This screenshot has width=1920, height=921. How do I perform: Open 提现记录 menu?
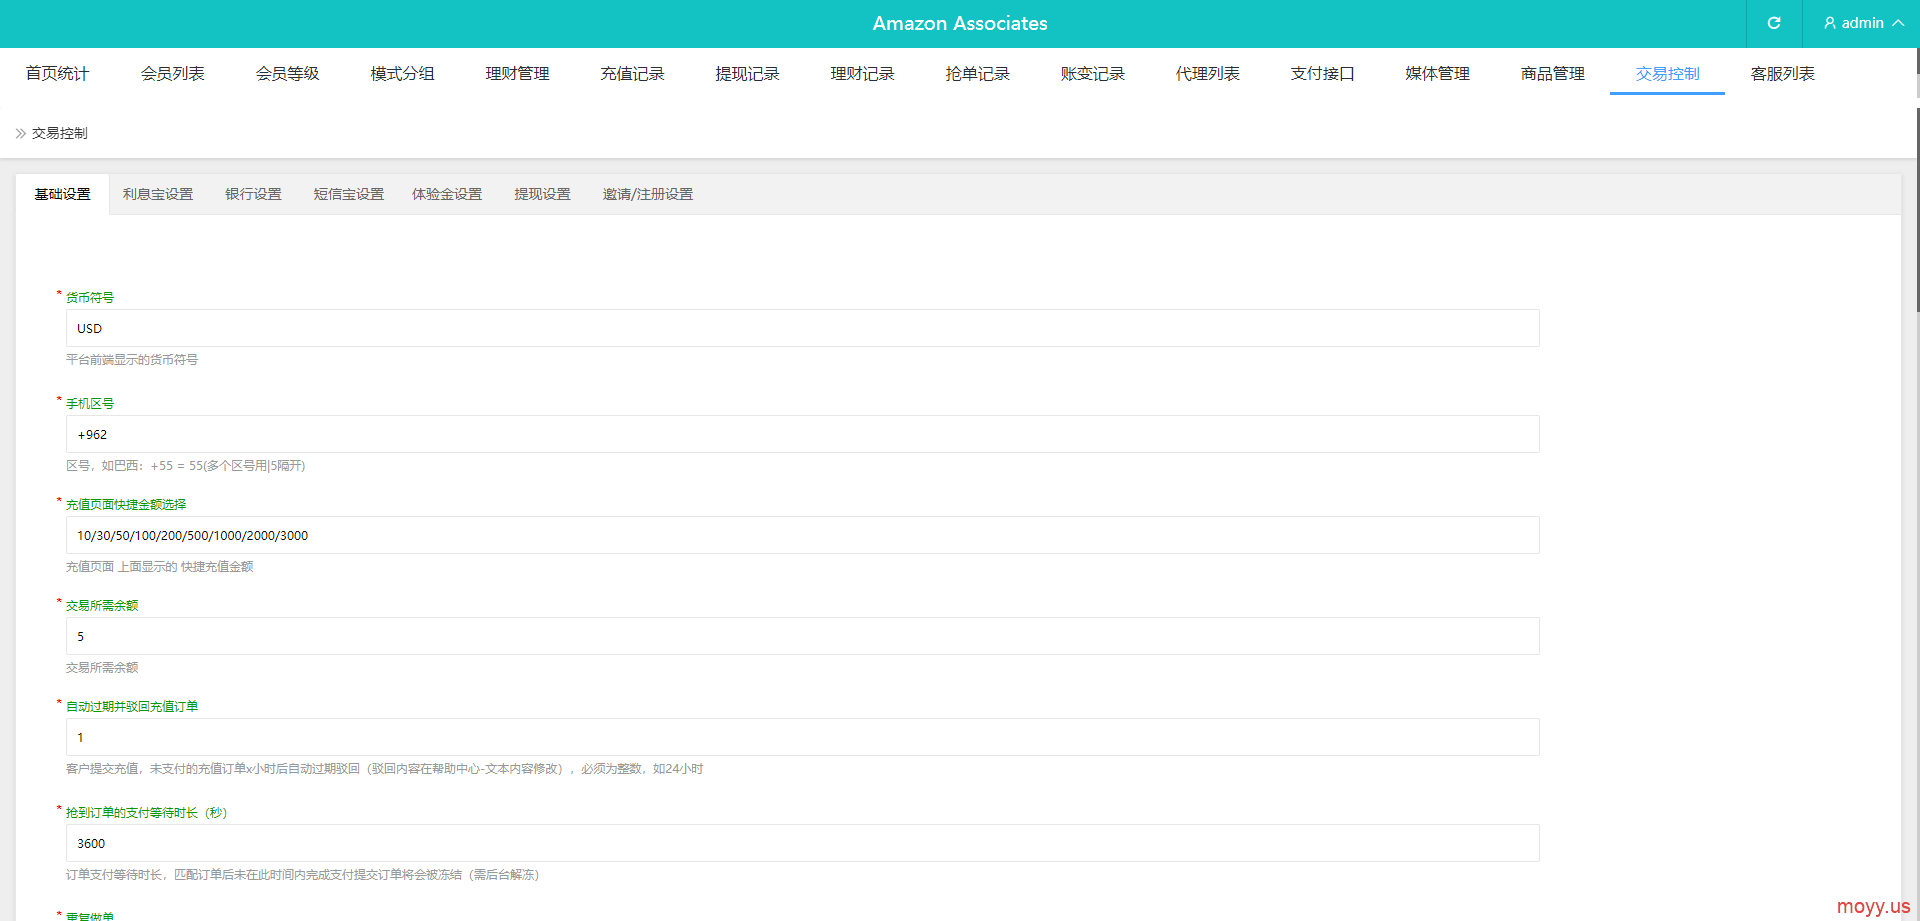tap(747, 73)
